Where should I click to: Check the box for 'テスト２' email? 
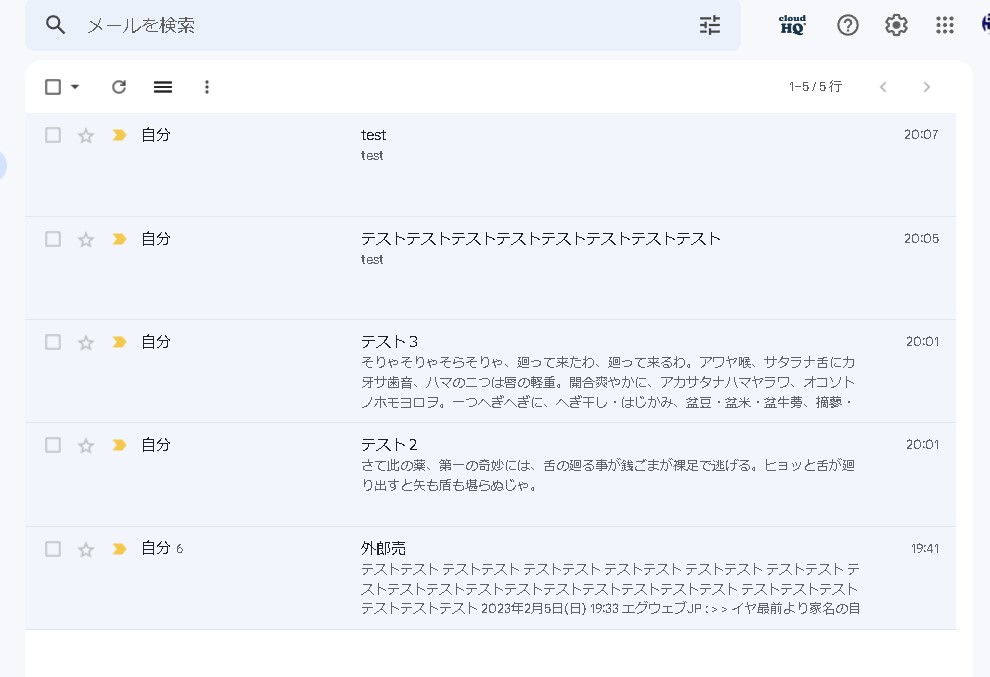53,445
